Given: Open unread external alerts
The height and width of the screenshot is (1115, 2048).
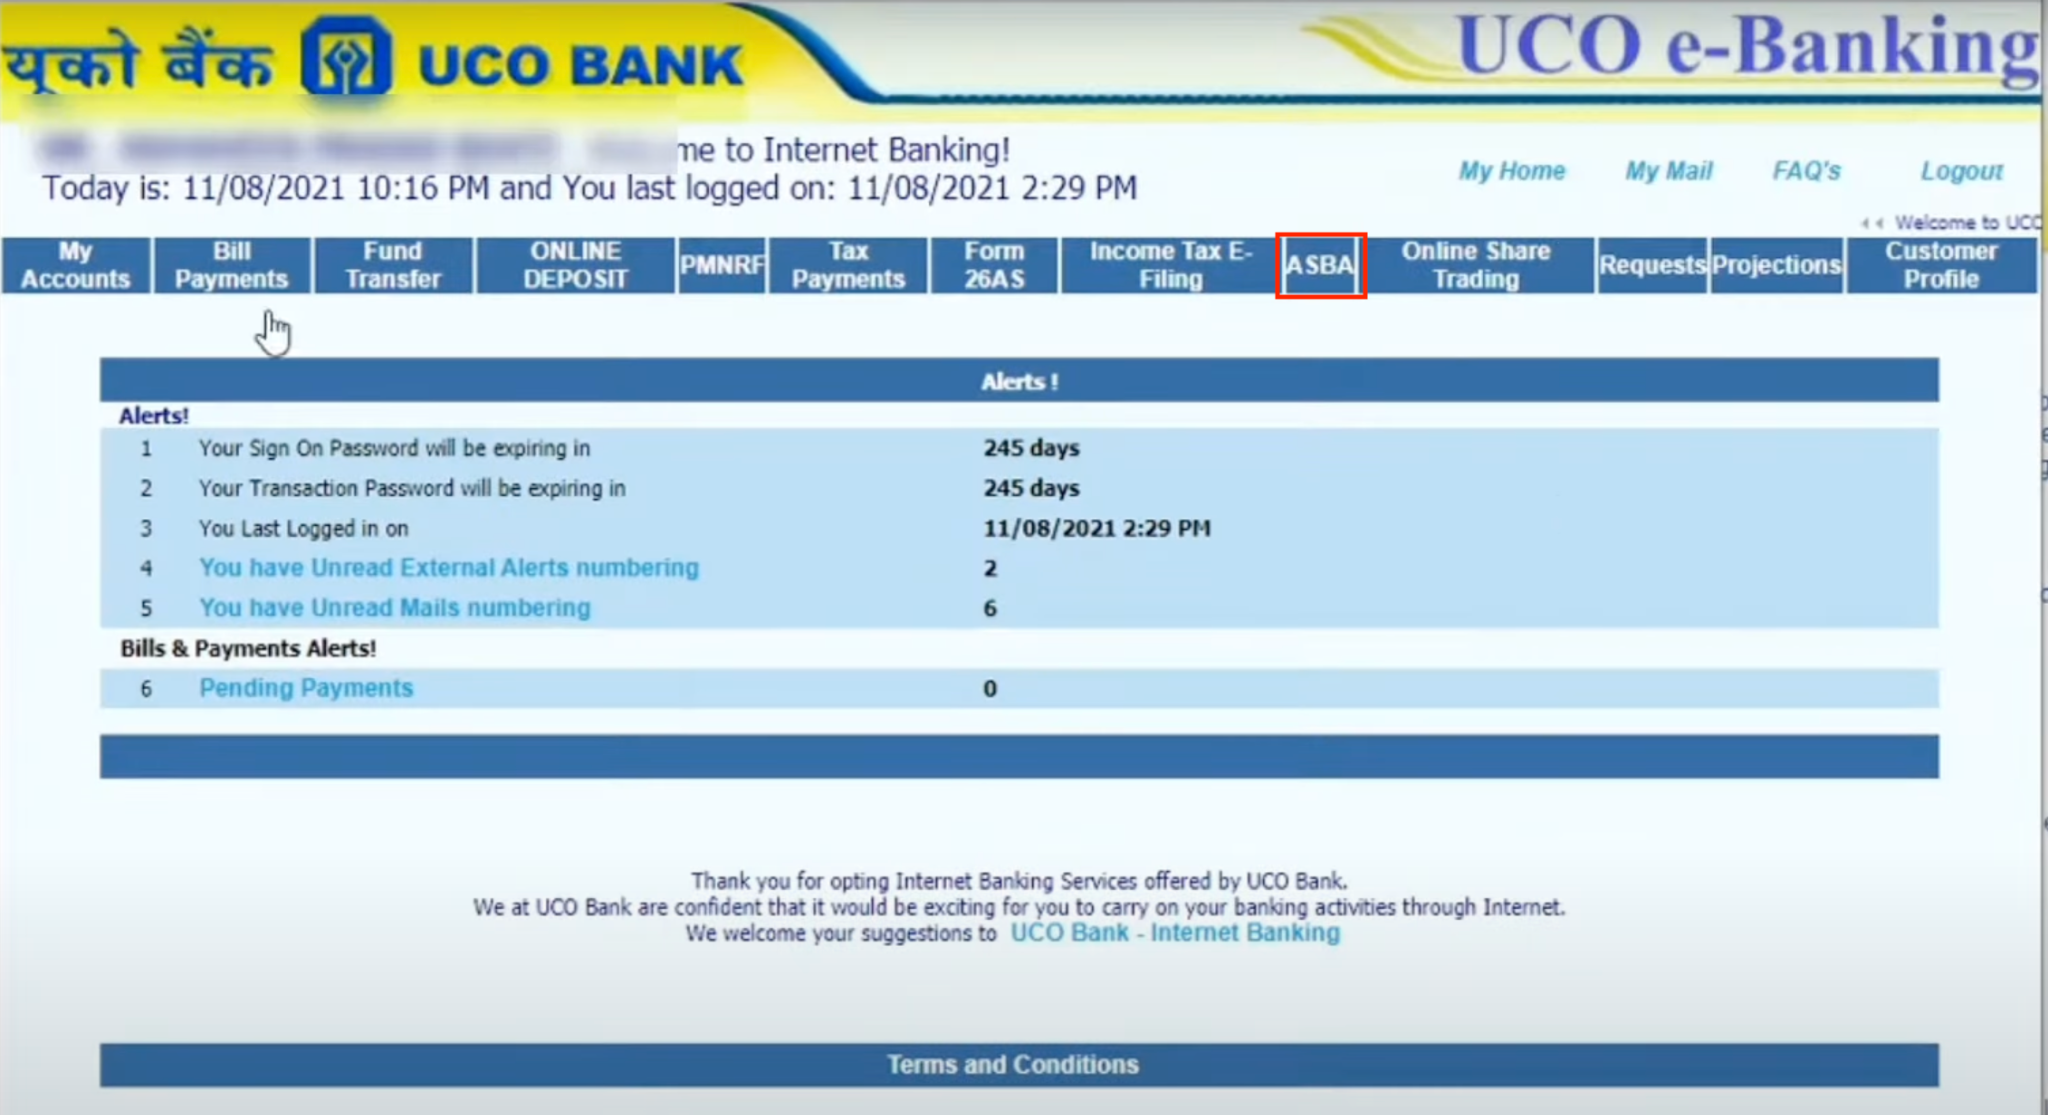Looking at the screenshot, I should point(449,567).
